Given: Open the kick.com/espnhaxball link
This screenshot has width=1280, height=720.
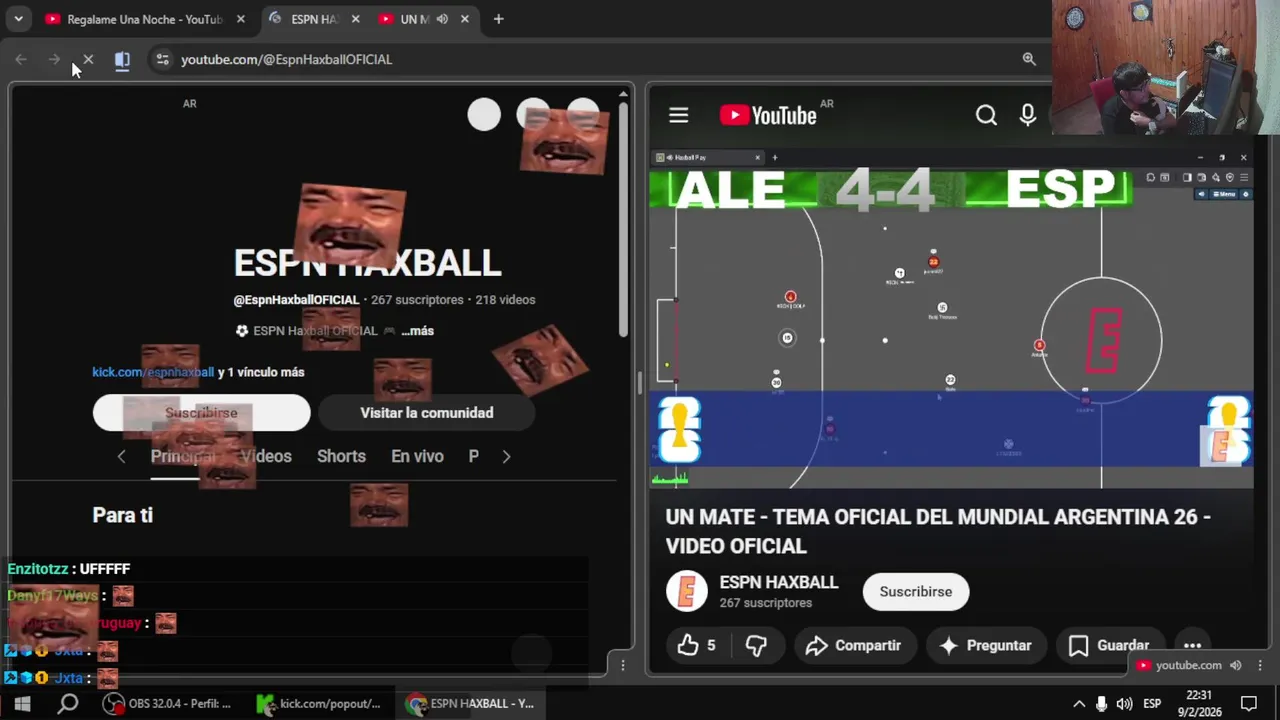Looking at the screenshot, I should coord(153,372).
